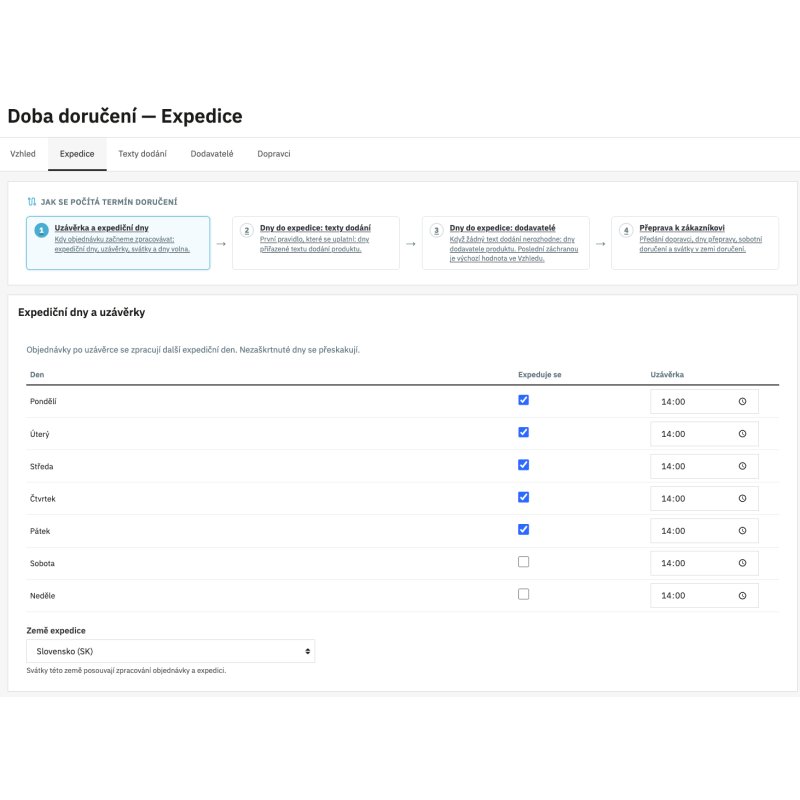800x800 pixels.
Task: Open the Dopravci tab
Action: coord(273,154)
